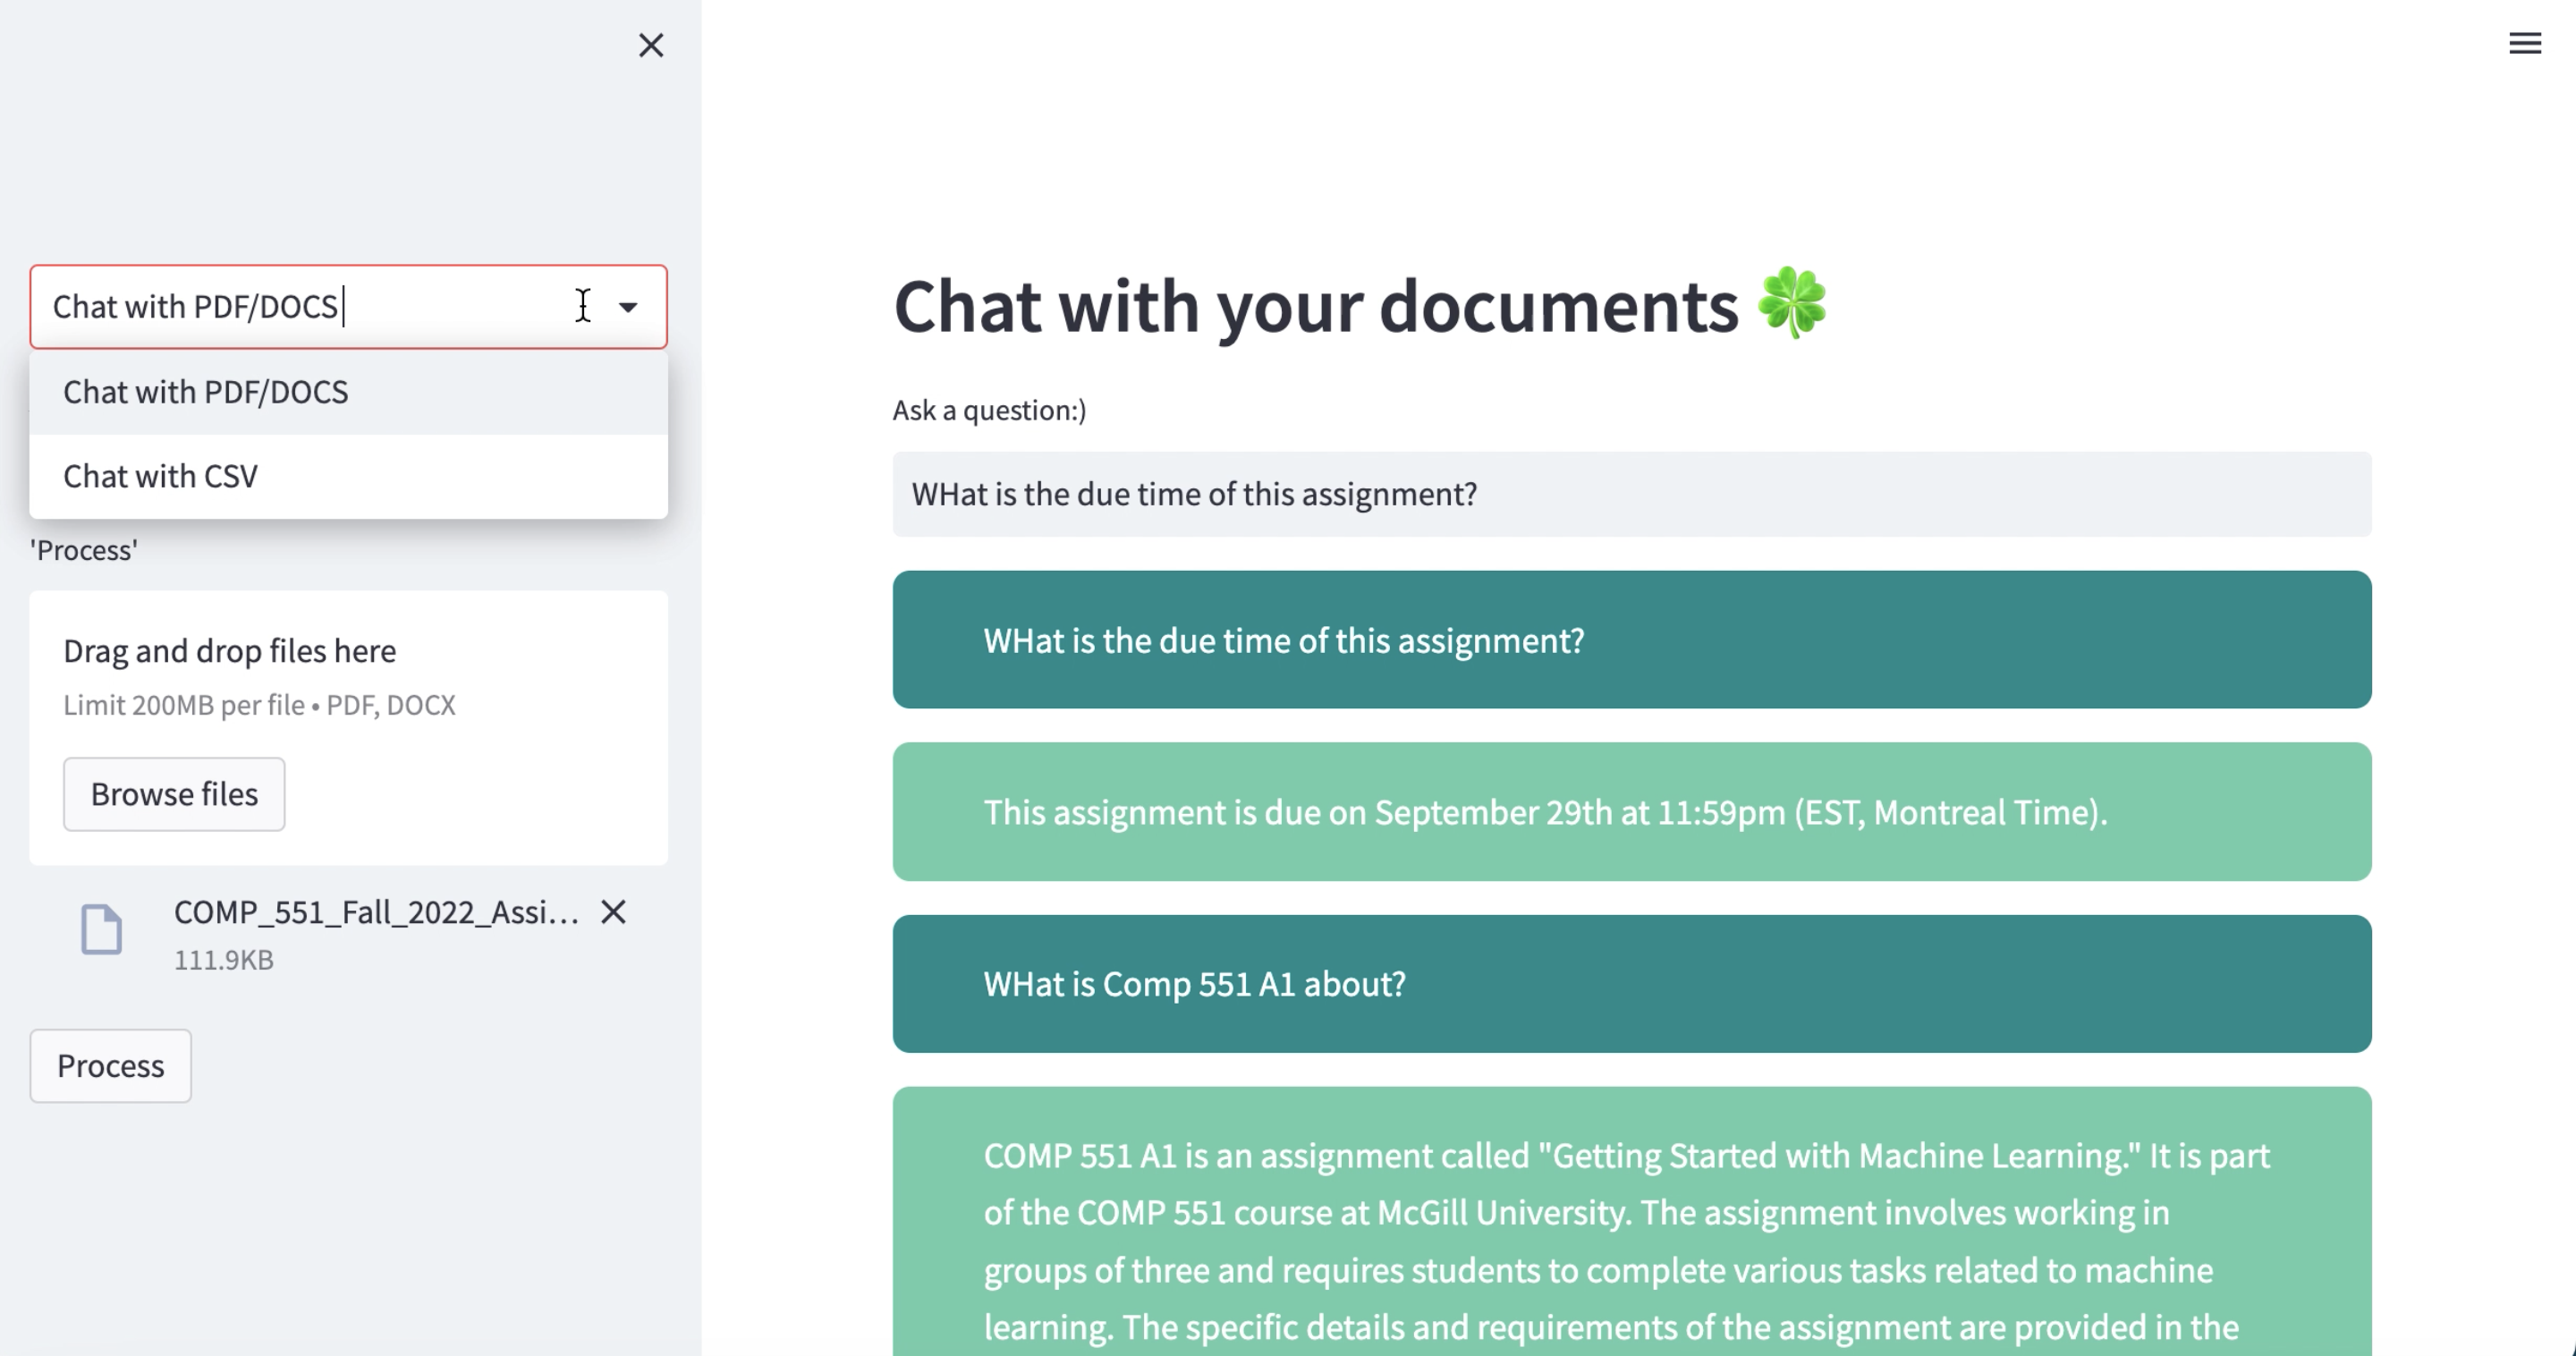Click the 'Limit 200MB per file' hint text
Screen dimensions: 2576x1356
pyautogui.click(x=259, y=705)
